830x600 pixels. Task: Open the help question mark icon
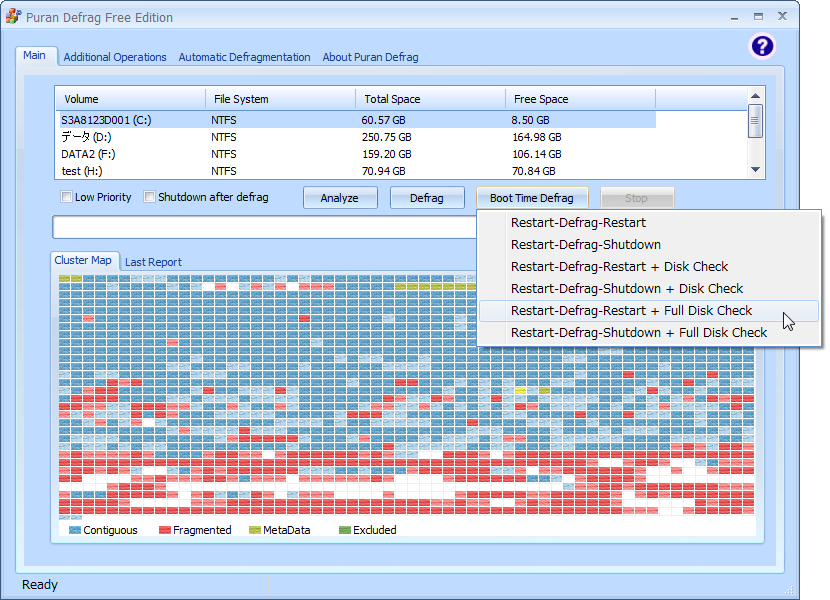pyautogui.click(x=762, y=47)
